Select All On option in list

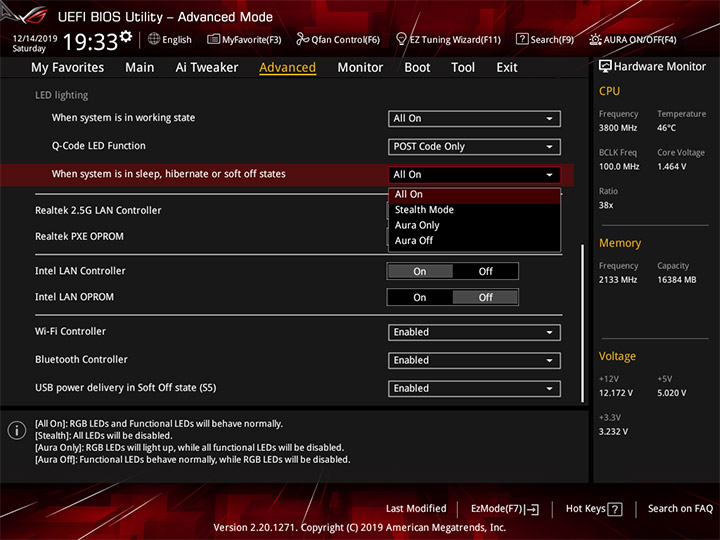474,195
